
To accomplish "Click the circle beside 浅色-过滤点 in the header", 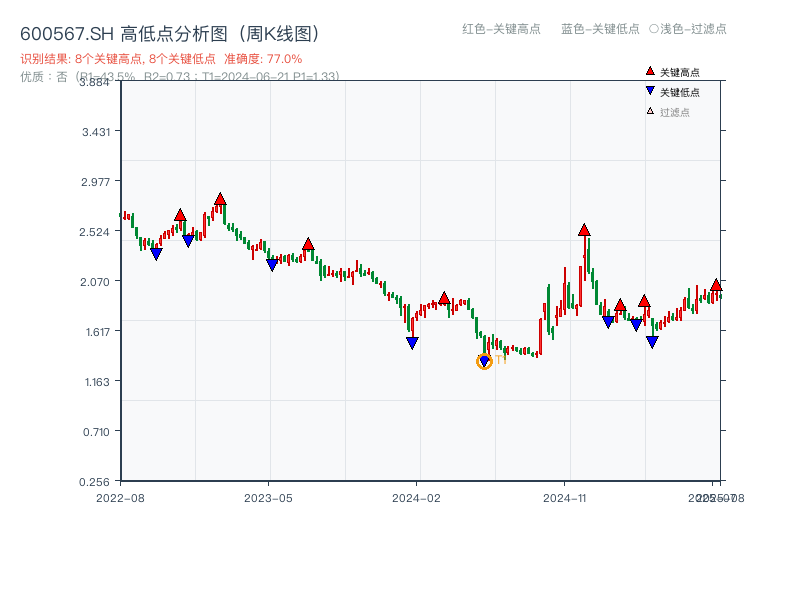I will (x=654, y=29).
